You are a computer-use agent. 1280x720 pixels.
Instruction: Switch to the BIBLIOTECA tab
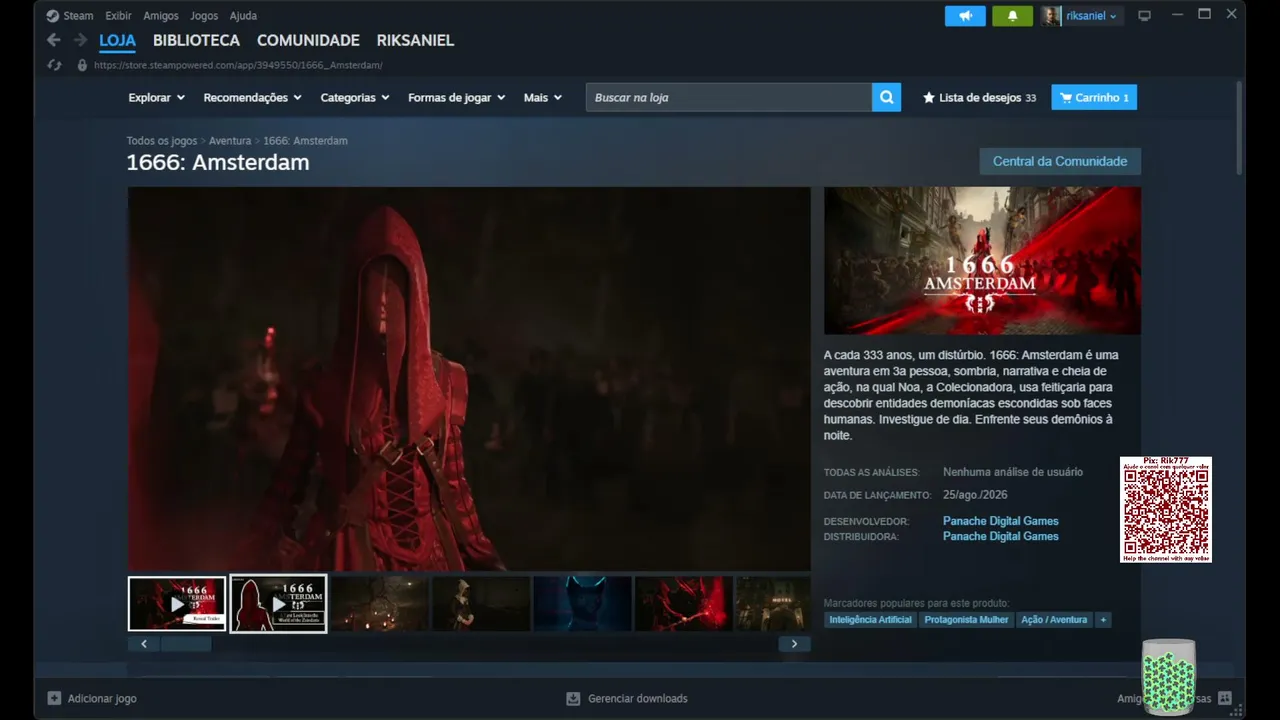196,41
